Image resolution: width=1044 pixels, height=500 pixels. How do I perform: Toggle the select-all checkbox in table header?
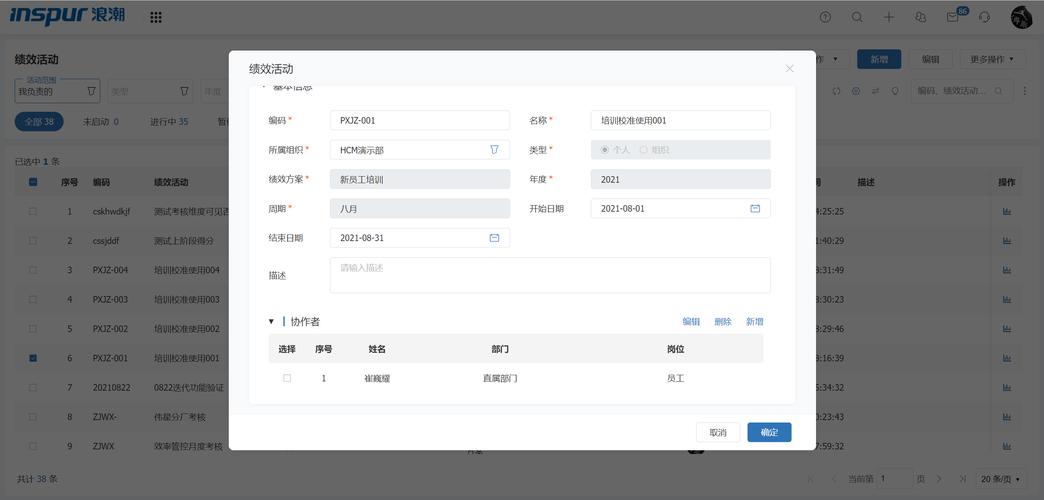point(33,182)
